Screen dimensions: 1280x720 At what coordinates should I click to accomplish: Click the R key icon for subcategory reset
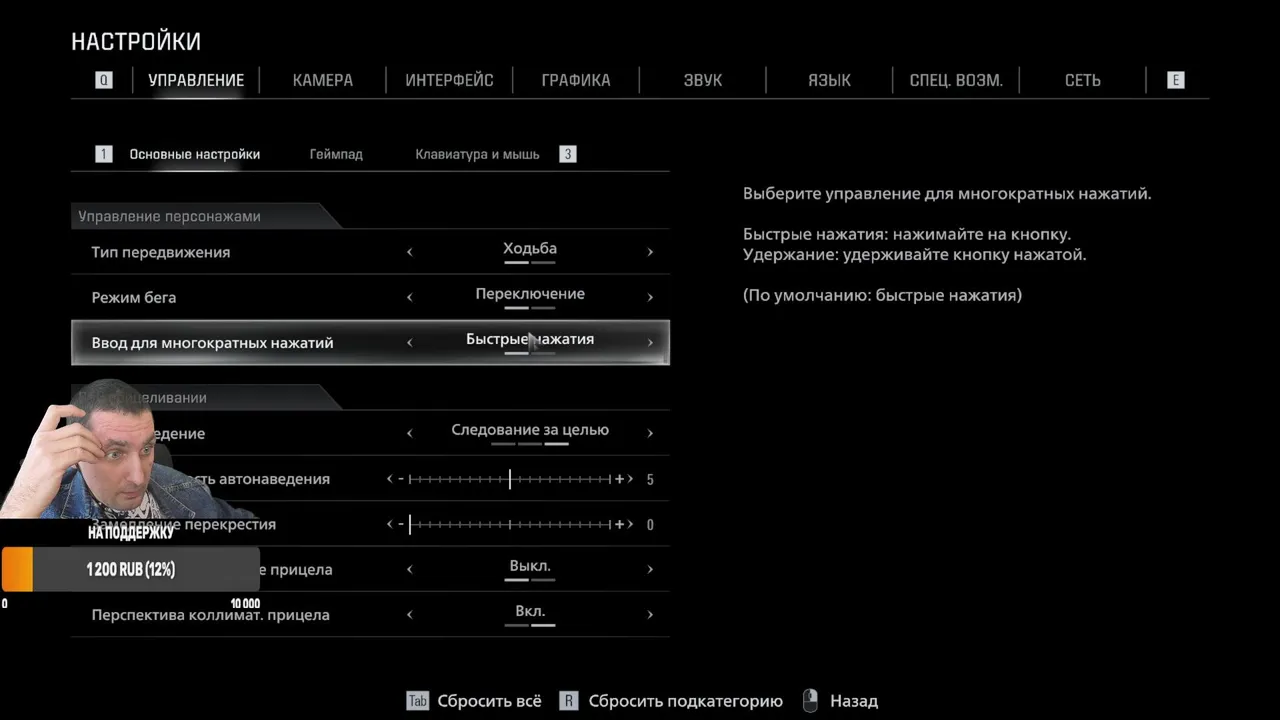pyautogui.click(x=569, y=701)
